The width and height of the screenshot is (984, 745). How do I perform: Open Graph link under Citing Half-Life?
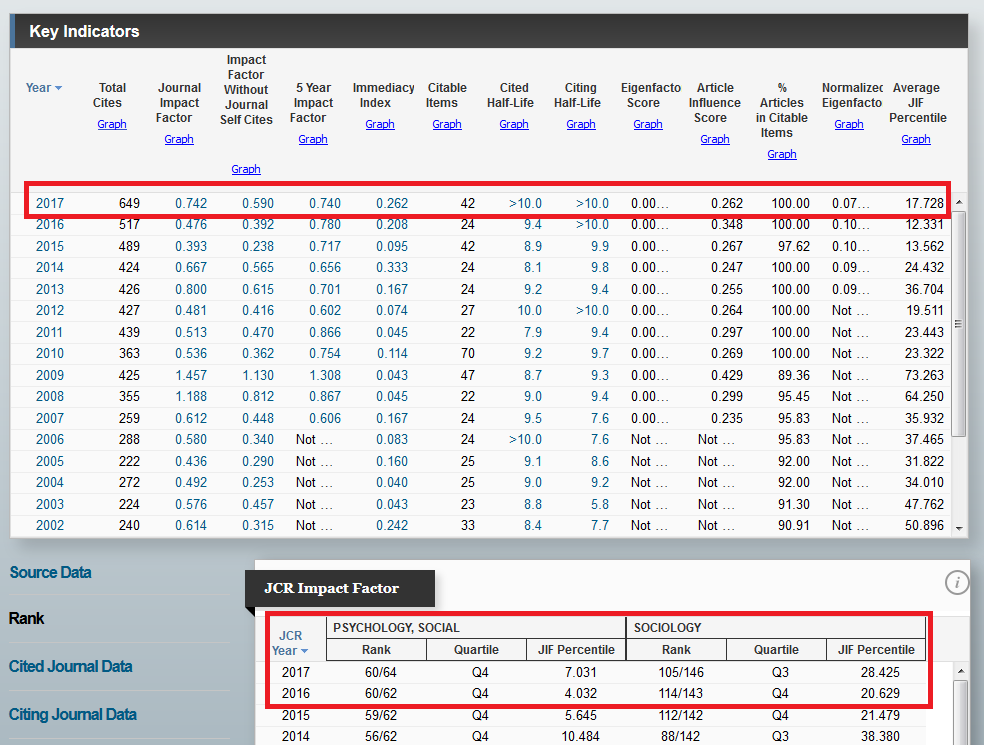click(x=580, y=124)
